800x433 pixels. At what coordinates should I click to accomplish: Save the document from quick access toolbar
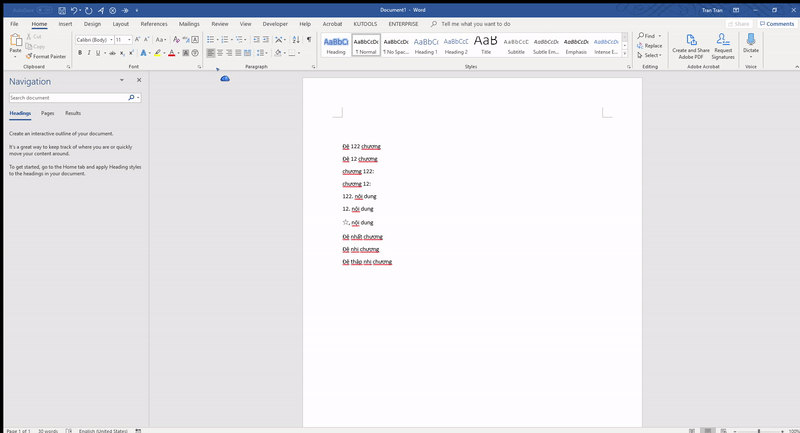coord(62,9)
